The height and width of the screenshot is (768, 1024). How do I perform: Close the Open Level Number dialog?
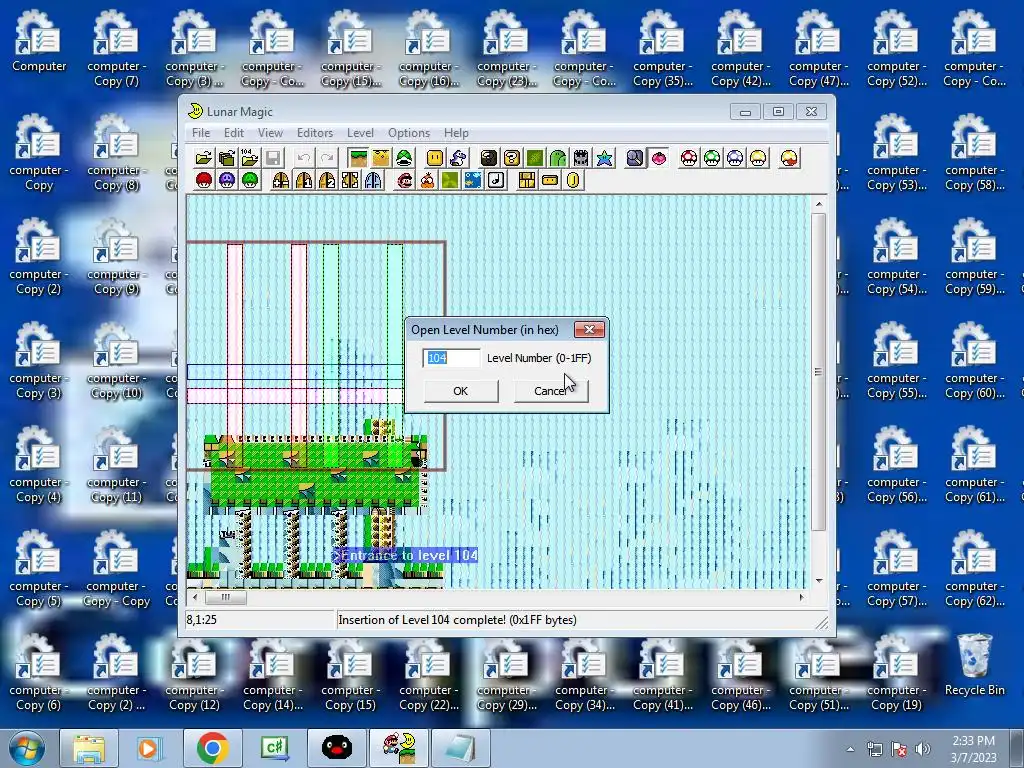[x=589, y=329]
